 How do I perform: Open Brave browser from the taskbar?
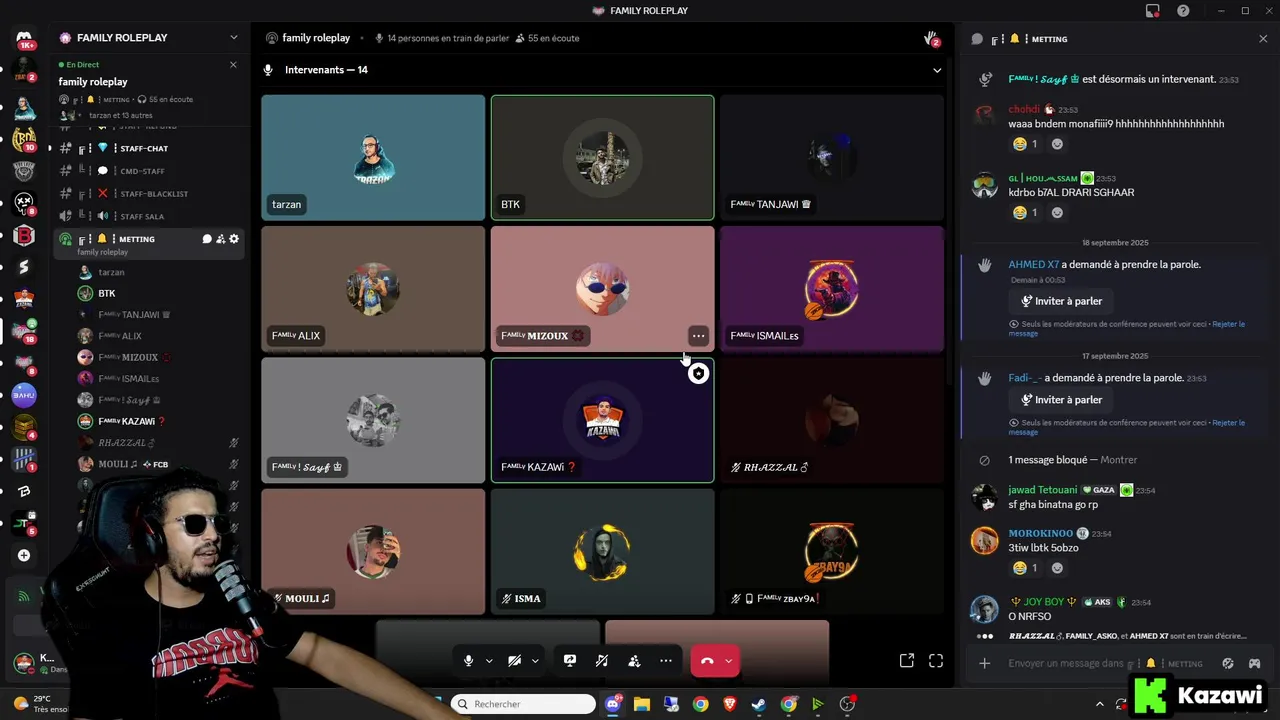pyautogui.click(x=730, y=704)
